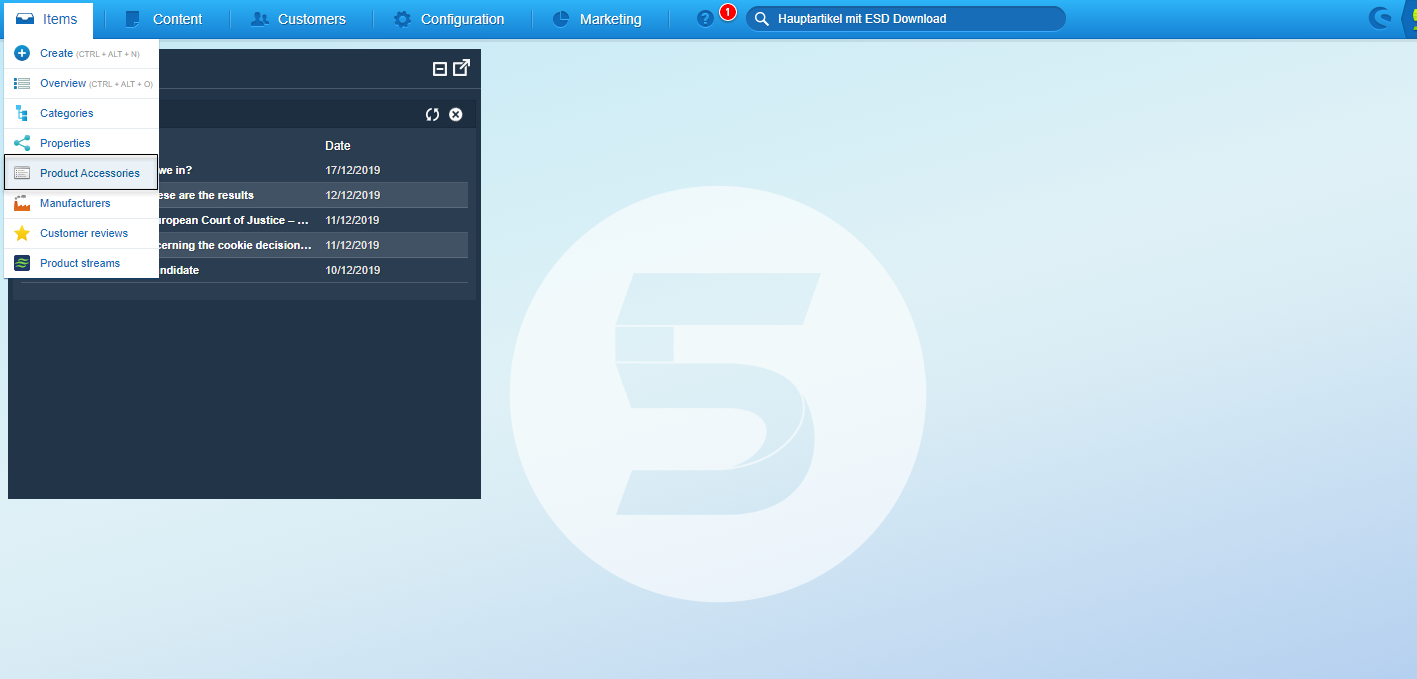The height and width of the screenshot is (679, 1417).
Task: Sort news by the Date column header
Action: click(338, 146)
